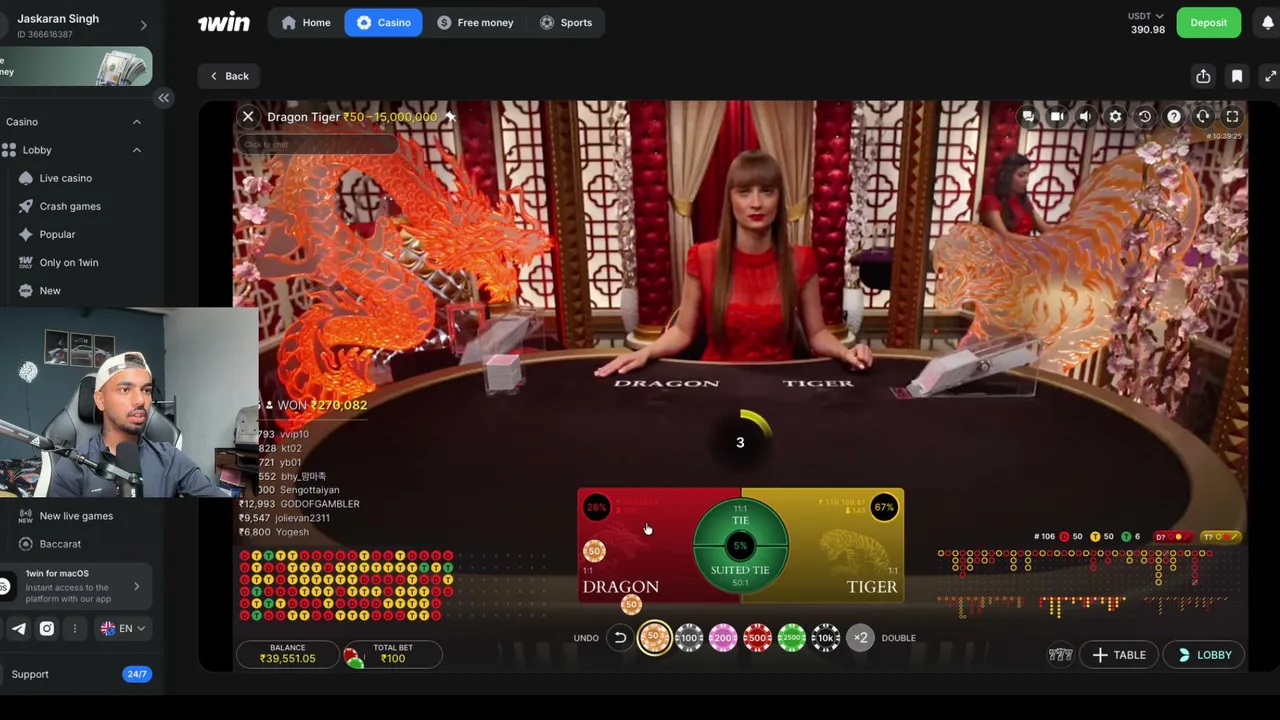Return to LOBBY from game
1280x720 pixels.
coord(1204,655)
